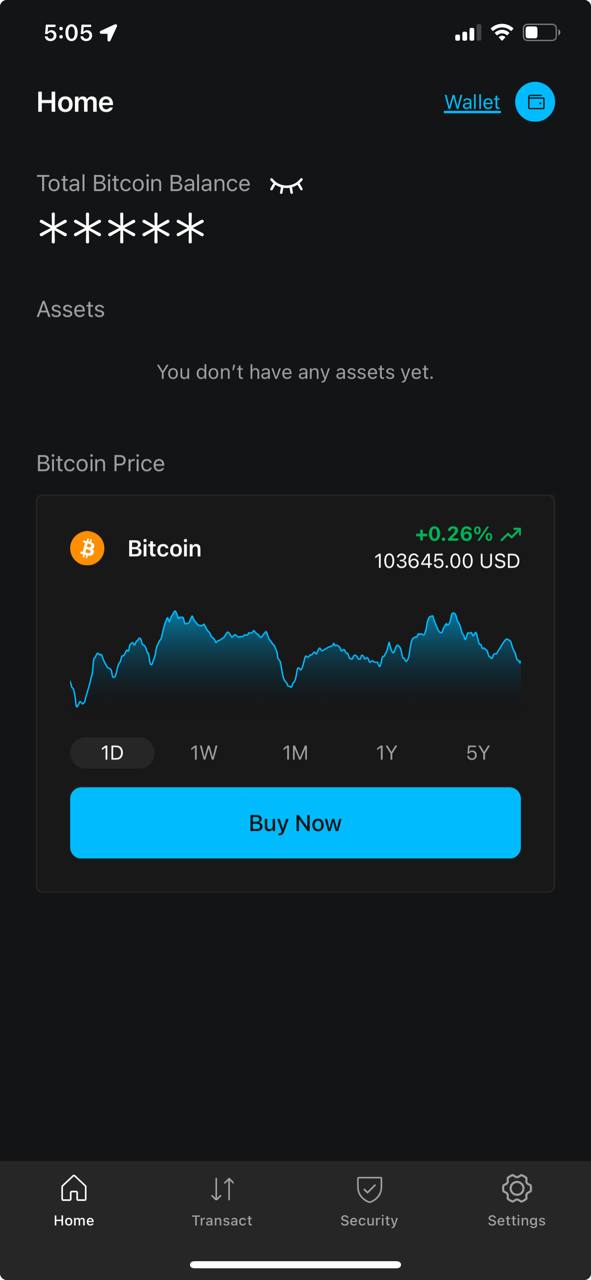The height and width of the screenshot is (1280, 591).
Task: Tap the battery status bar icon
Action: (x=541, y=33)
